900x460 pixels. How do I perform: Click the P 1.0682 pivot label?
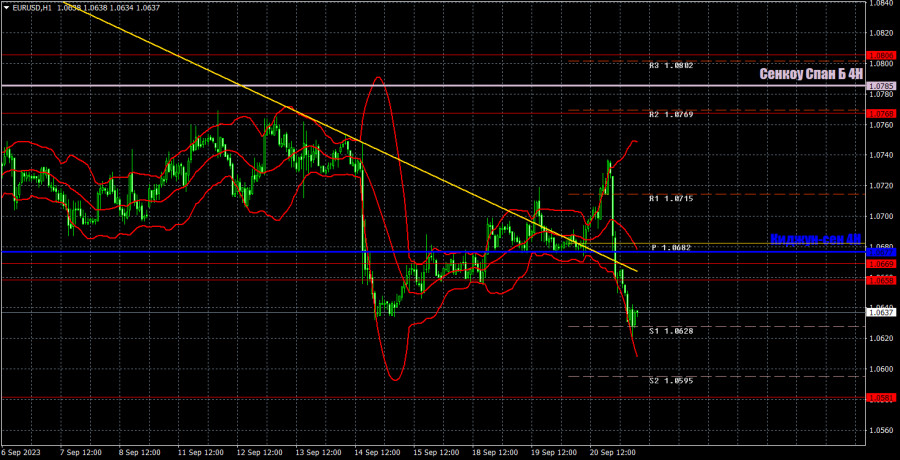[672, 248]
